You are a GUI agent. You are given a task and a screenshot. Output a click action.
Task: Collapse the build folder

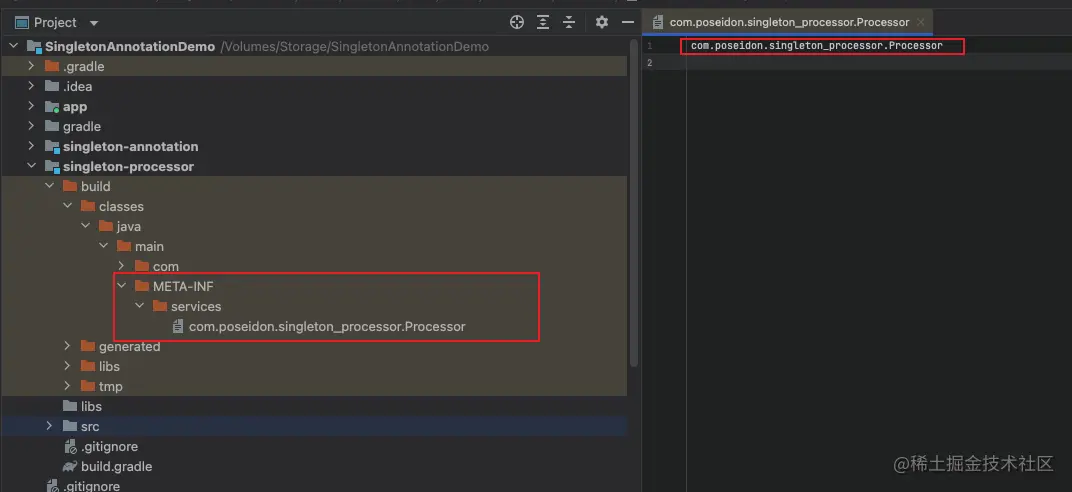(49, 187)
